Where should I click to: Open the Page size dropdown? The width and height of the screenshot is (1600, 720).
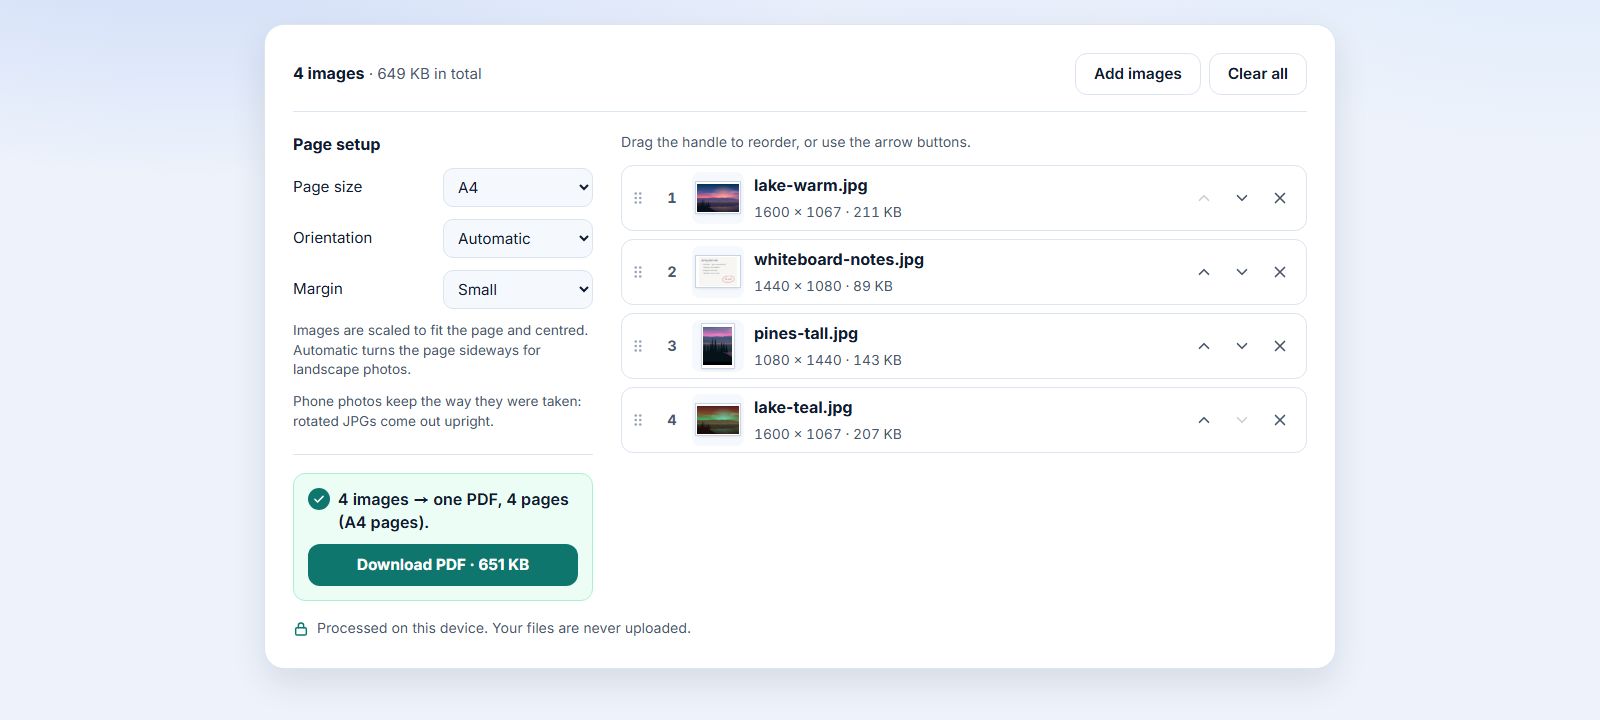pyautogui.click(x=518, y=187)
